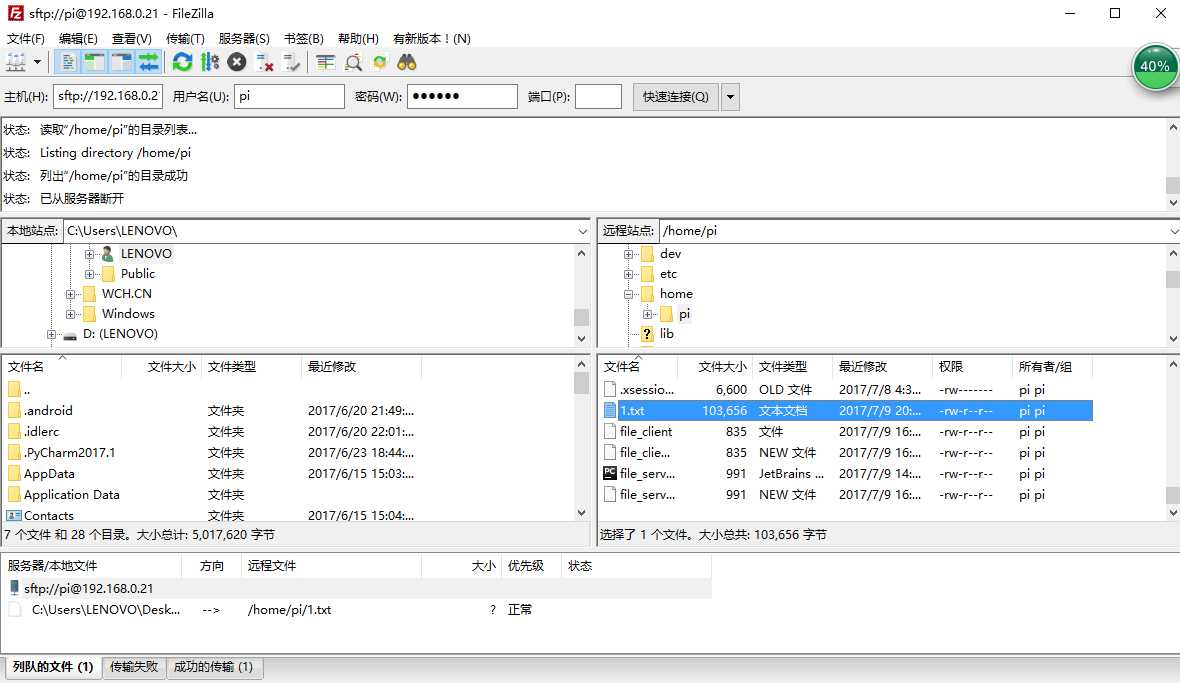Image resolution: width=1180 pixels, height=683 pixels.
Task: Select the .android local folder
Action: pyautogui.click(x=48, y=411)
